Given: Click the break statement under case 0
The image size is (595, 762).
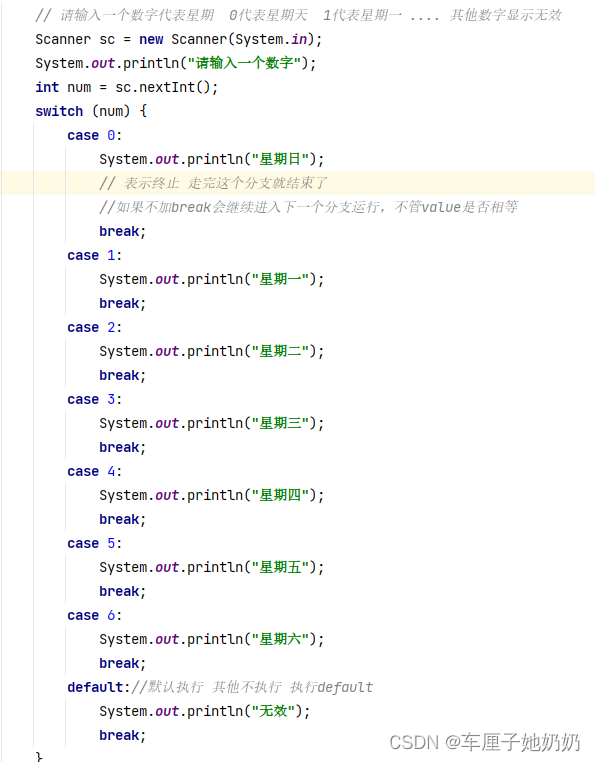Looking at the screenshot, I should pos(122,231).
